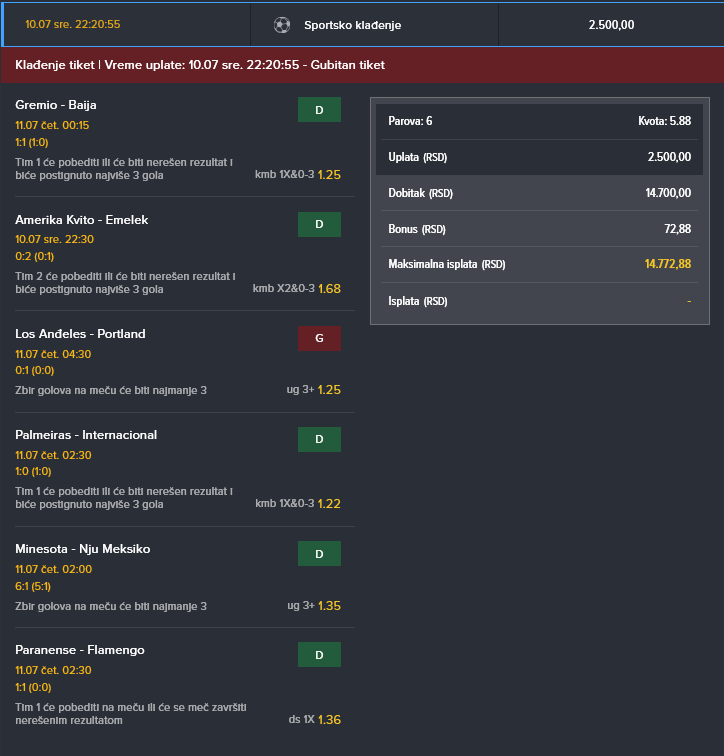Click the ug 3+ 1.35 odds label
This screenshot has width=724, height=756.
pyautogui.click(x=313, y=605)
